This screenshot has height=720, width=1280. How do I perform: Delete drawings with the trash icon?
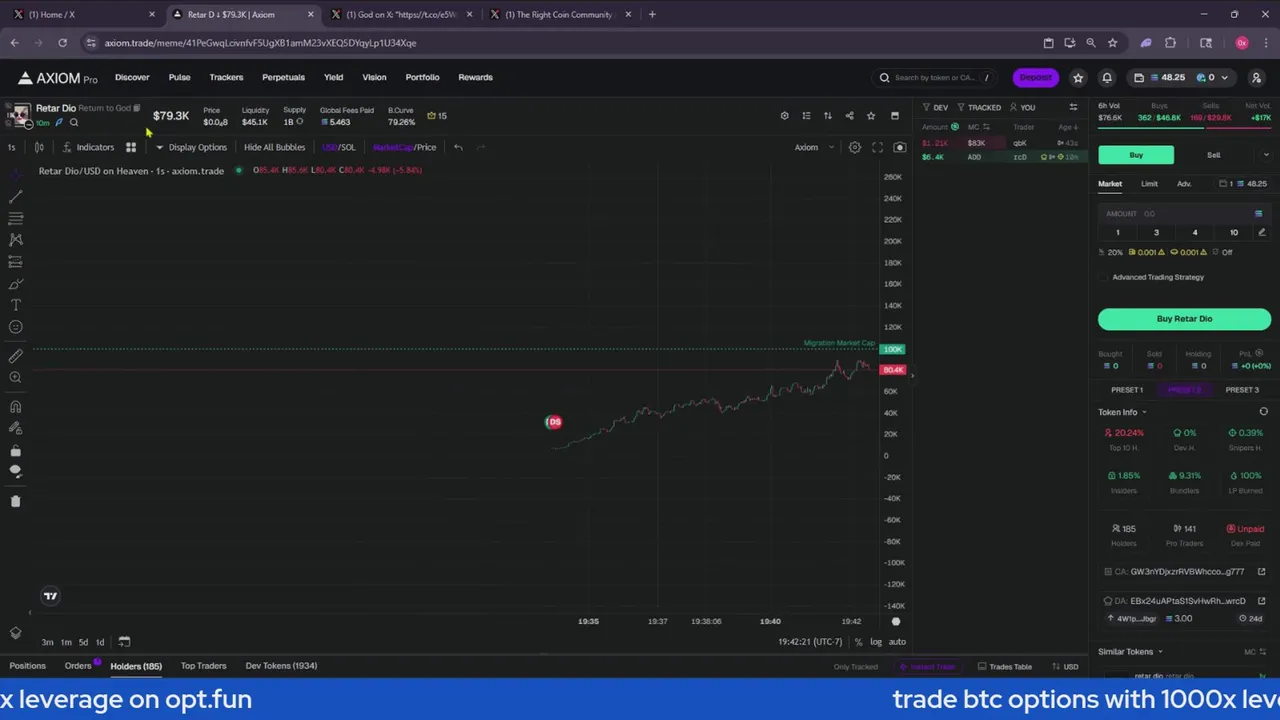pos(15,501)
